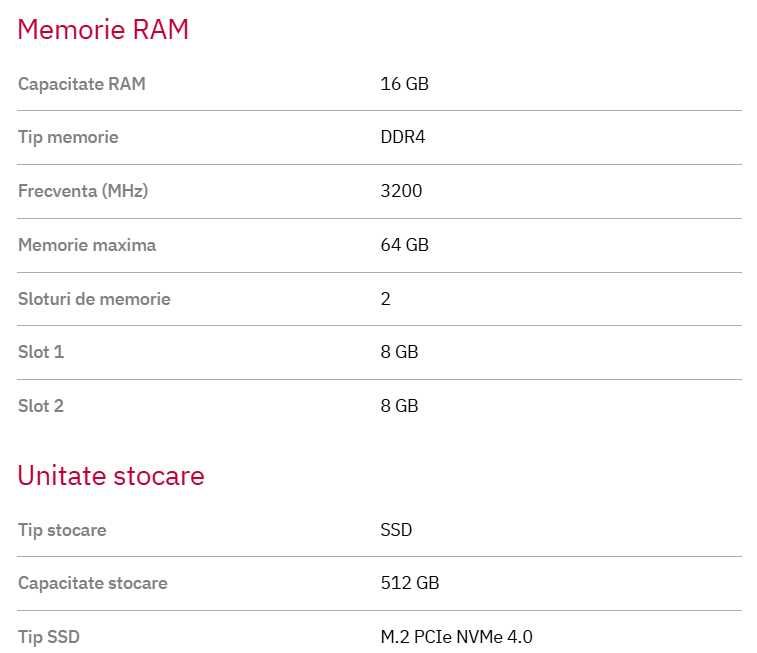Click the 8 GB value for Slot 1
Screen dimensions: 757x653
click(399, 352)
